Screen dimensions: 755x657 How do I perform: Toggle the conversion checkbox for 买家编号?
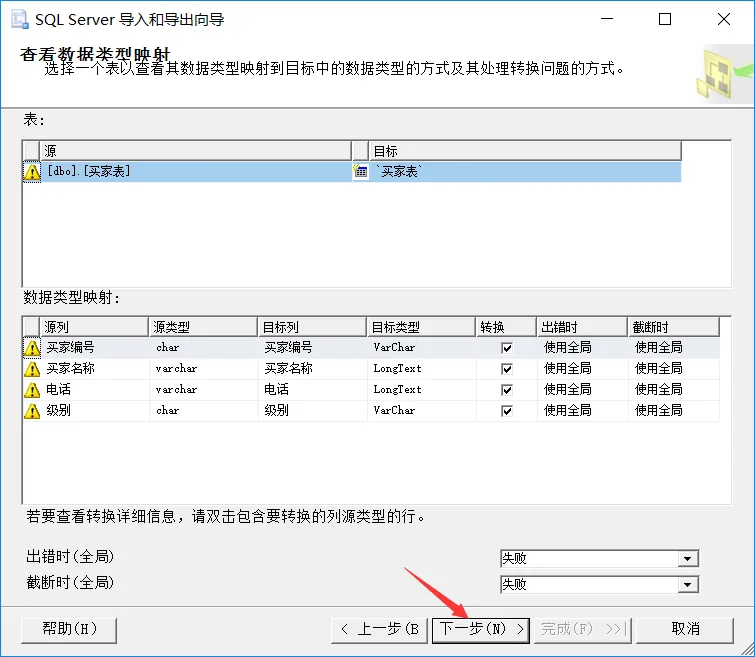507,348
